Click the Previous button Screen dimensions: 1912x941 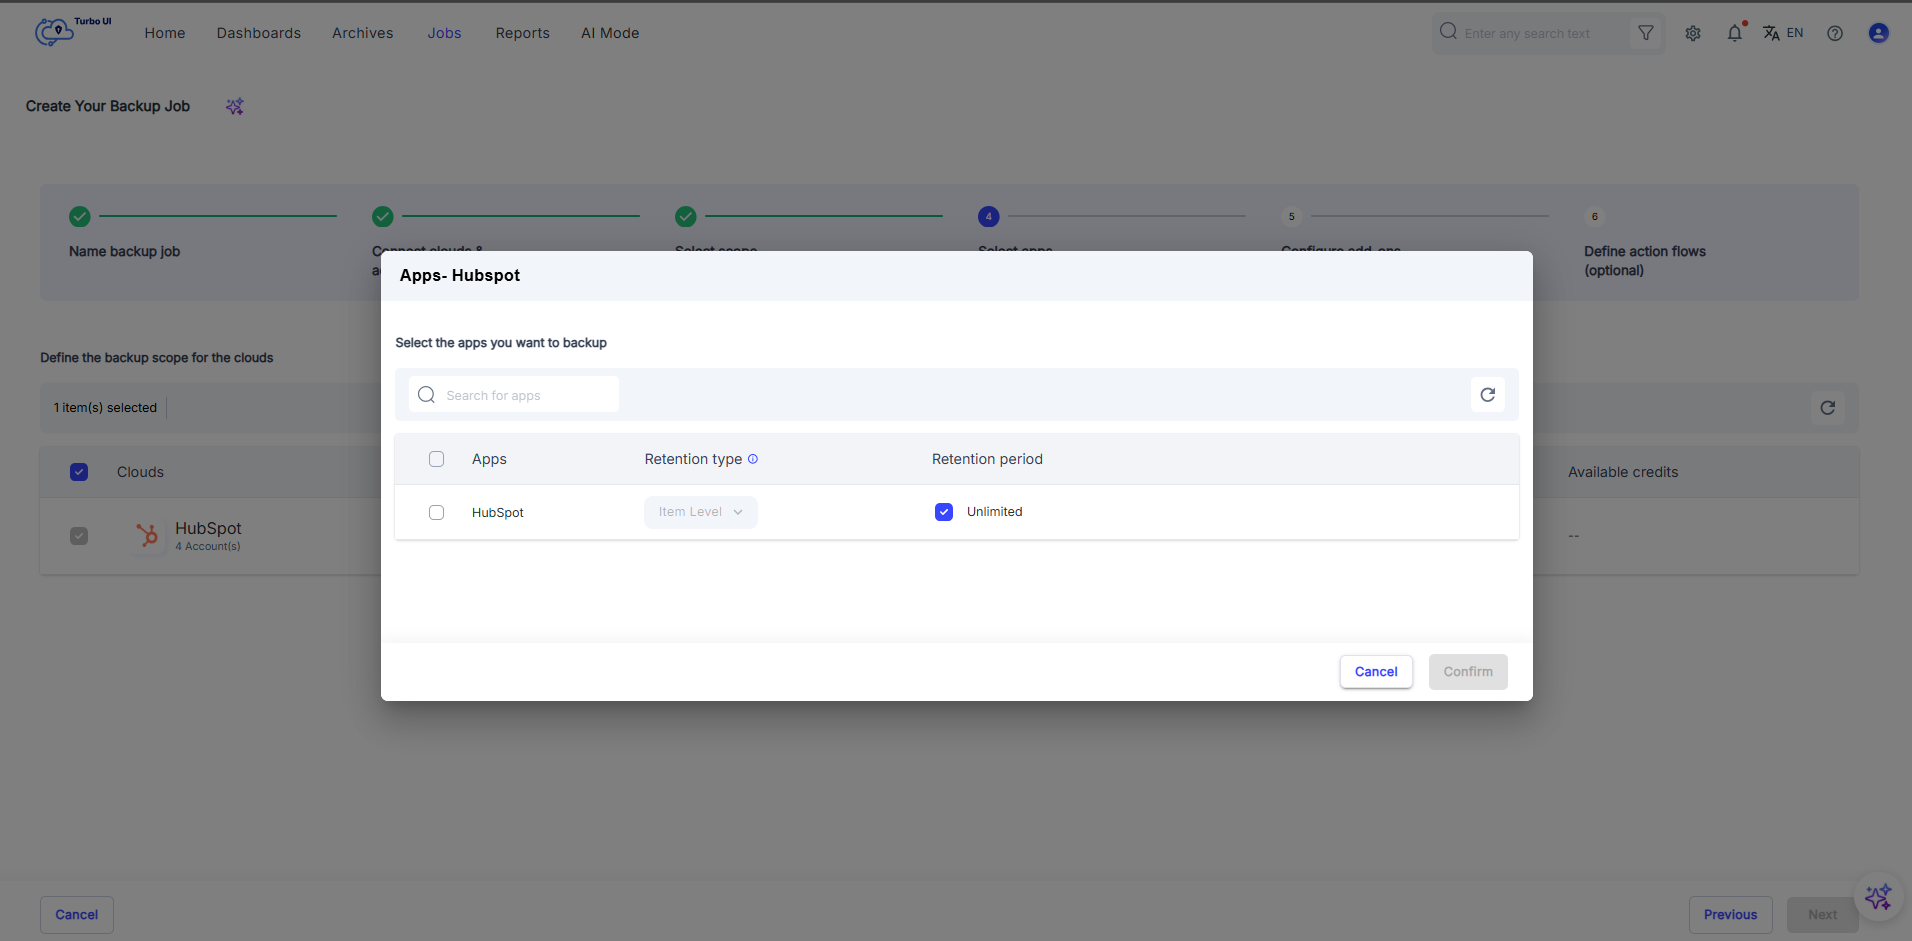pyautogui.click(x=1731, y=915)
